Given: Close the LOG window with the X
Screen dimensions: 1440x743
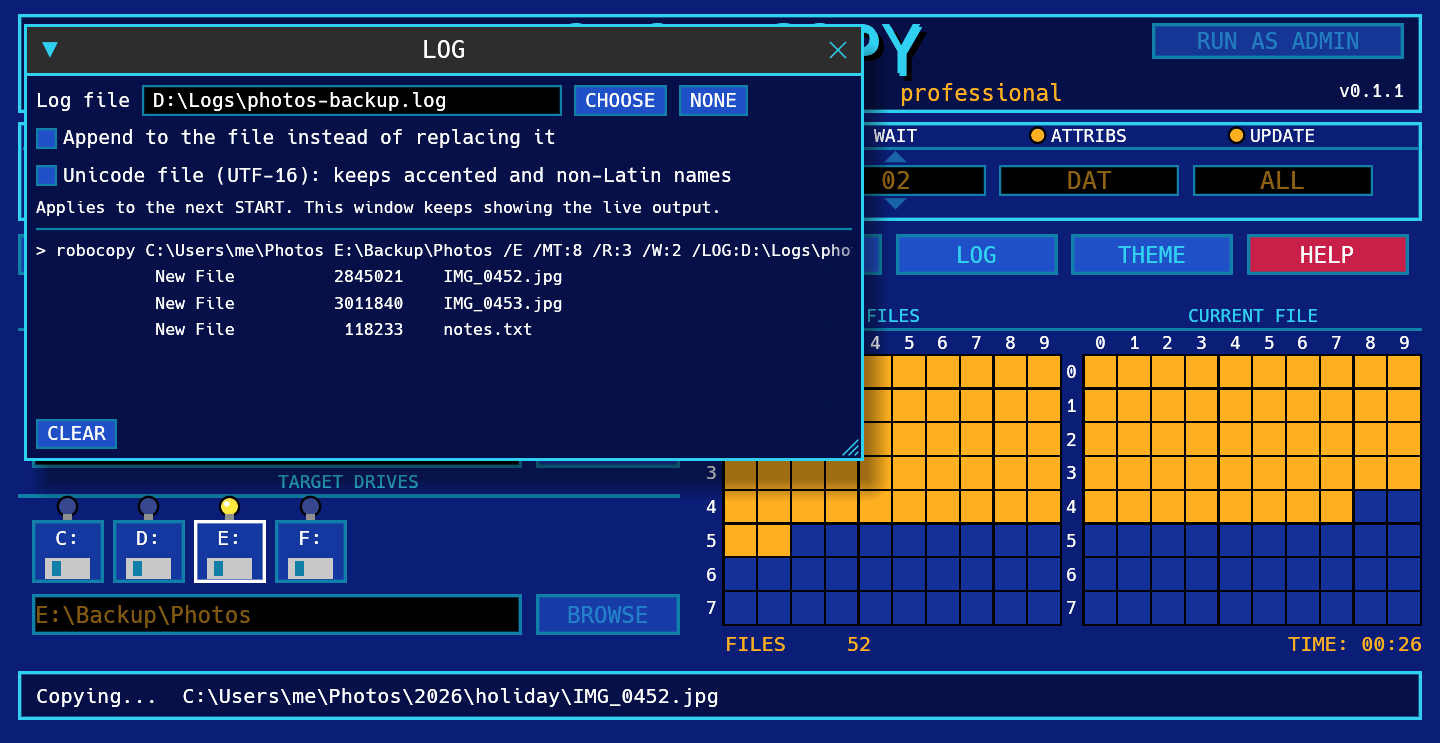Looking at the screenshot, I should click(x=838, y=50).
